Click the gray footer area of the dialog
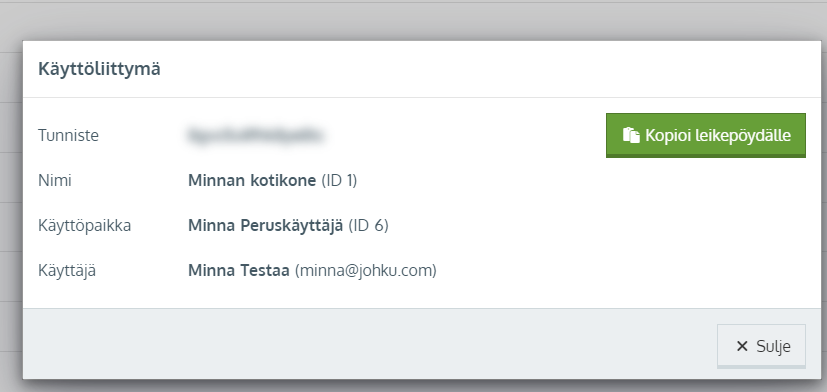This screenshot has width=827, height=392. tap(369, 343)
